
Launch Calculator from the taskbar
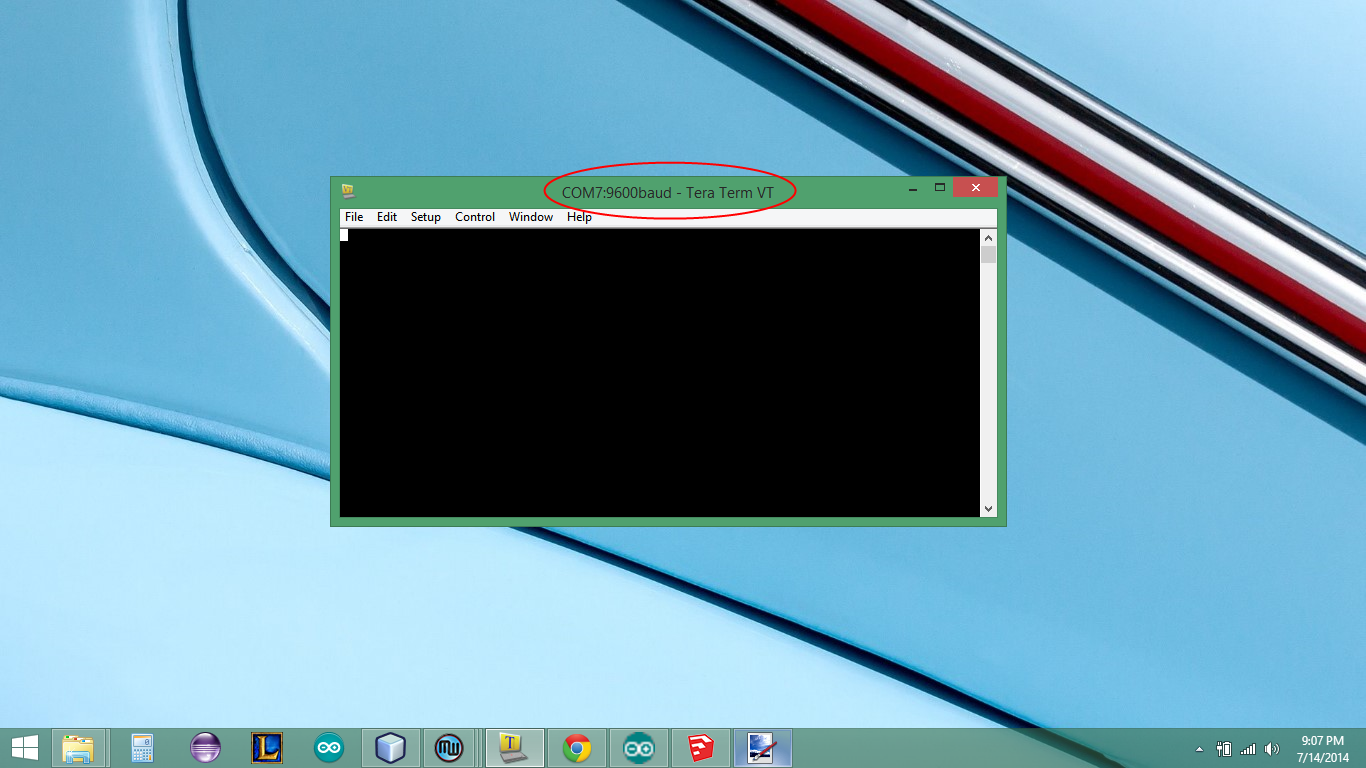point(142,748)
